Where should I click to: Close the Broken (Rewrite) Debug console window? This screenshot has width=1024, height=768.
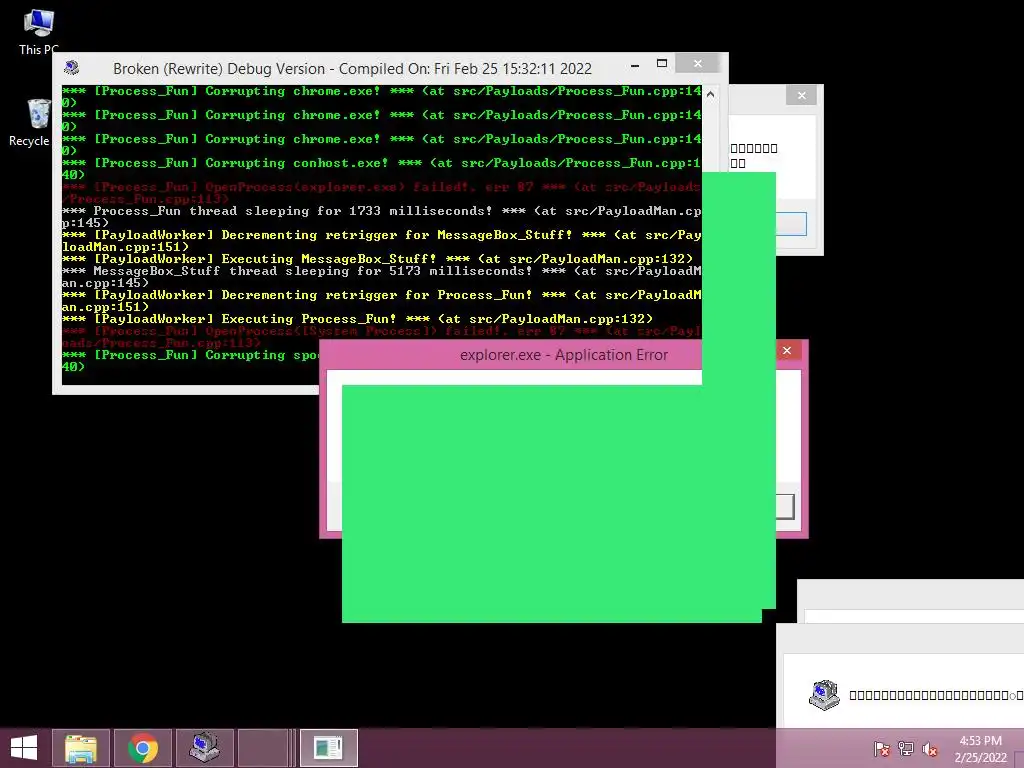[x=697, y=63]
